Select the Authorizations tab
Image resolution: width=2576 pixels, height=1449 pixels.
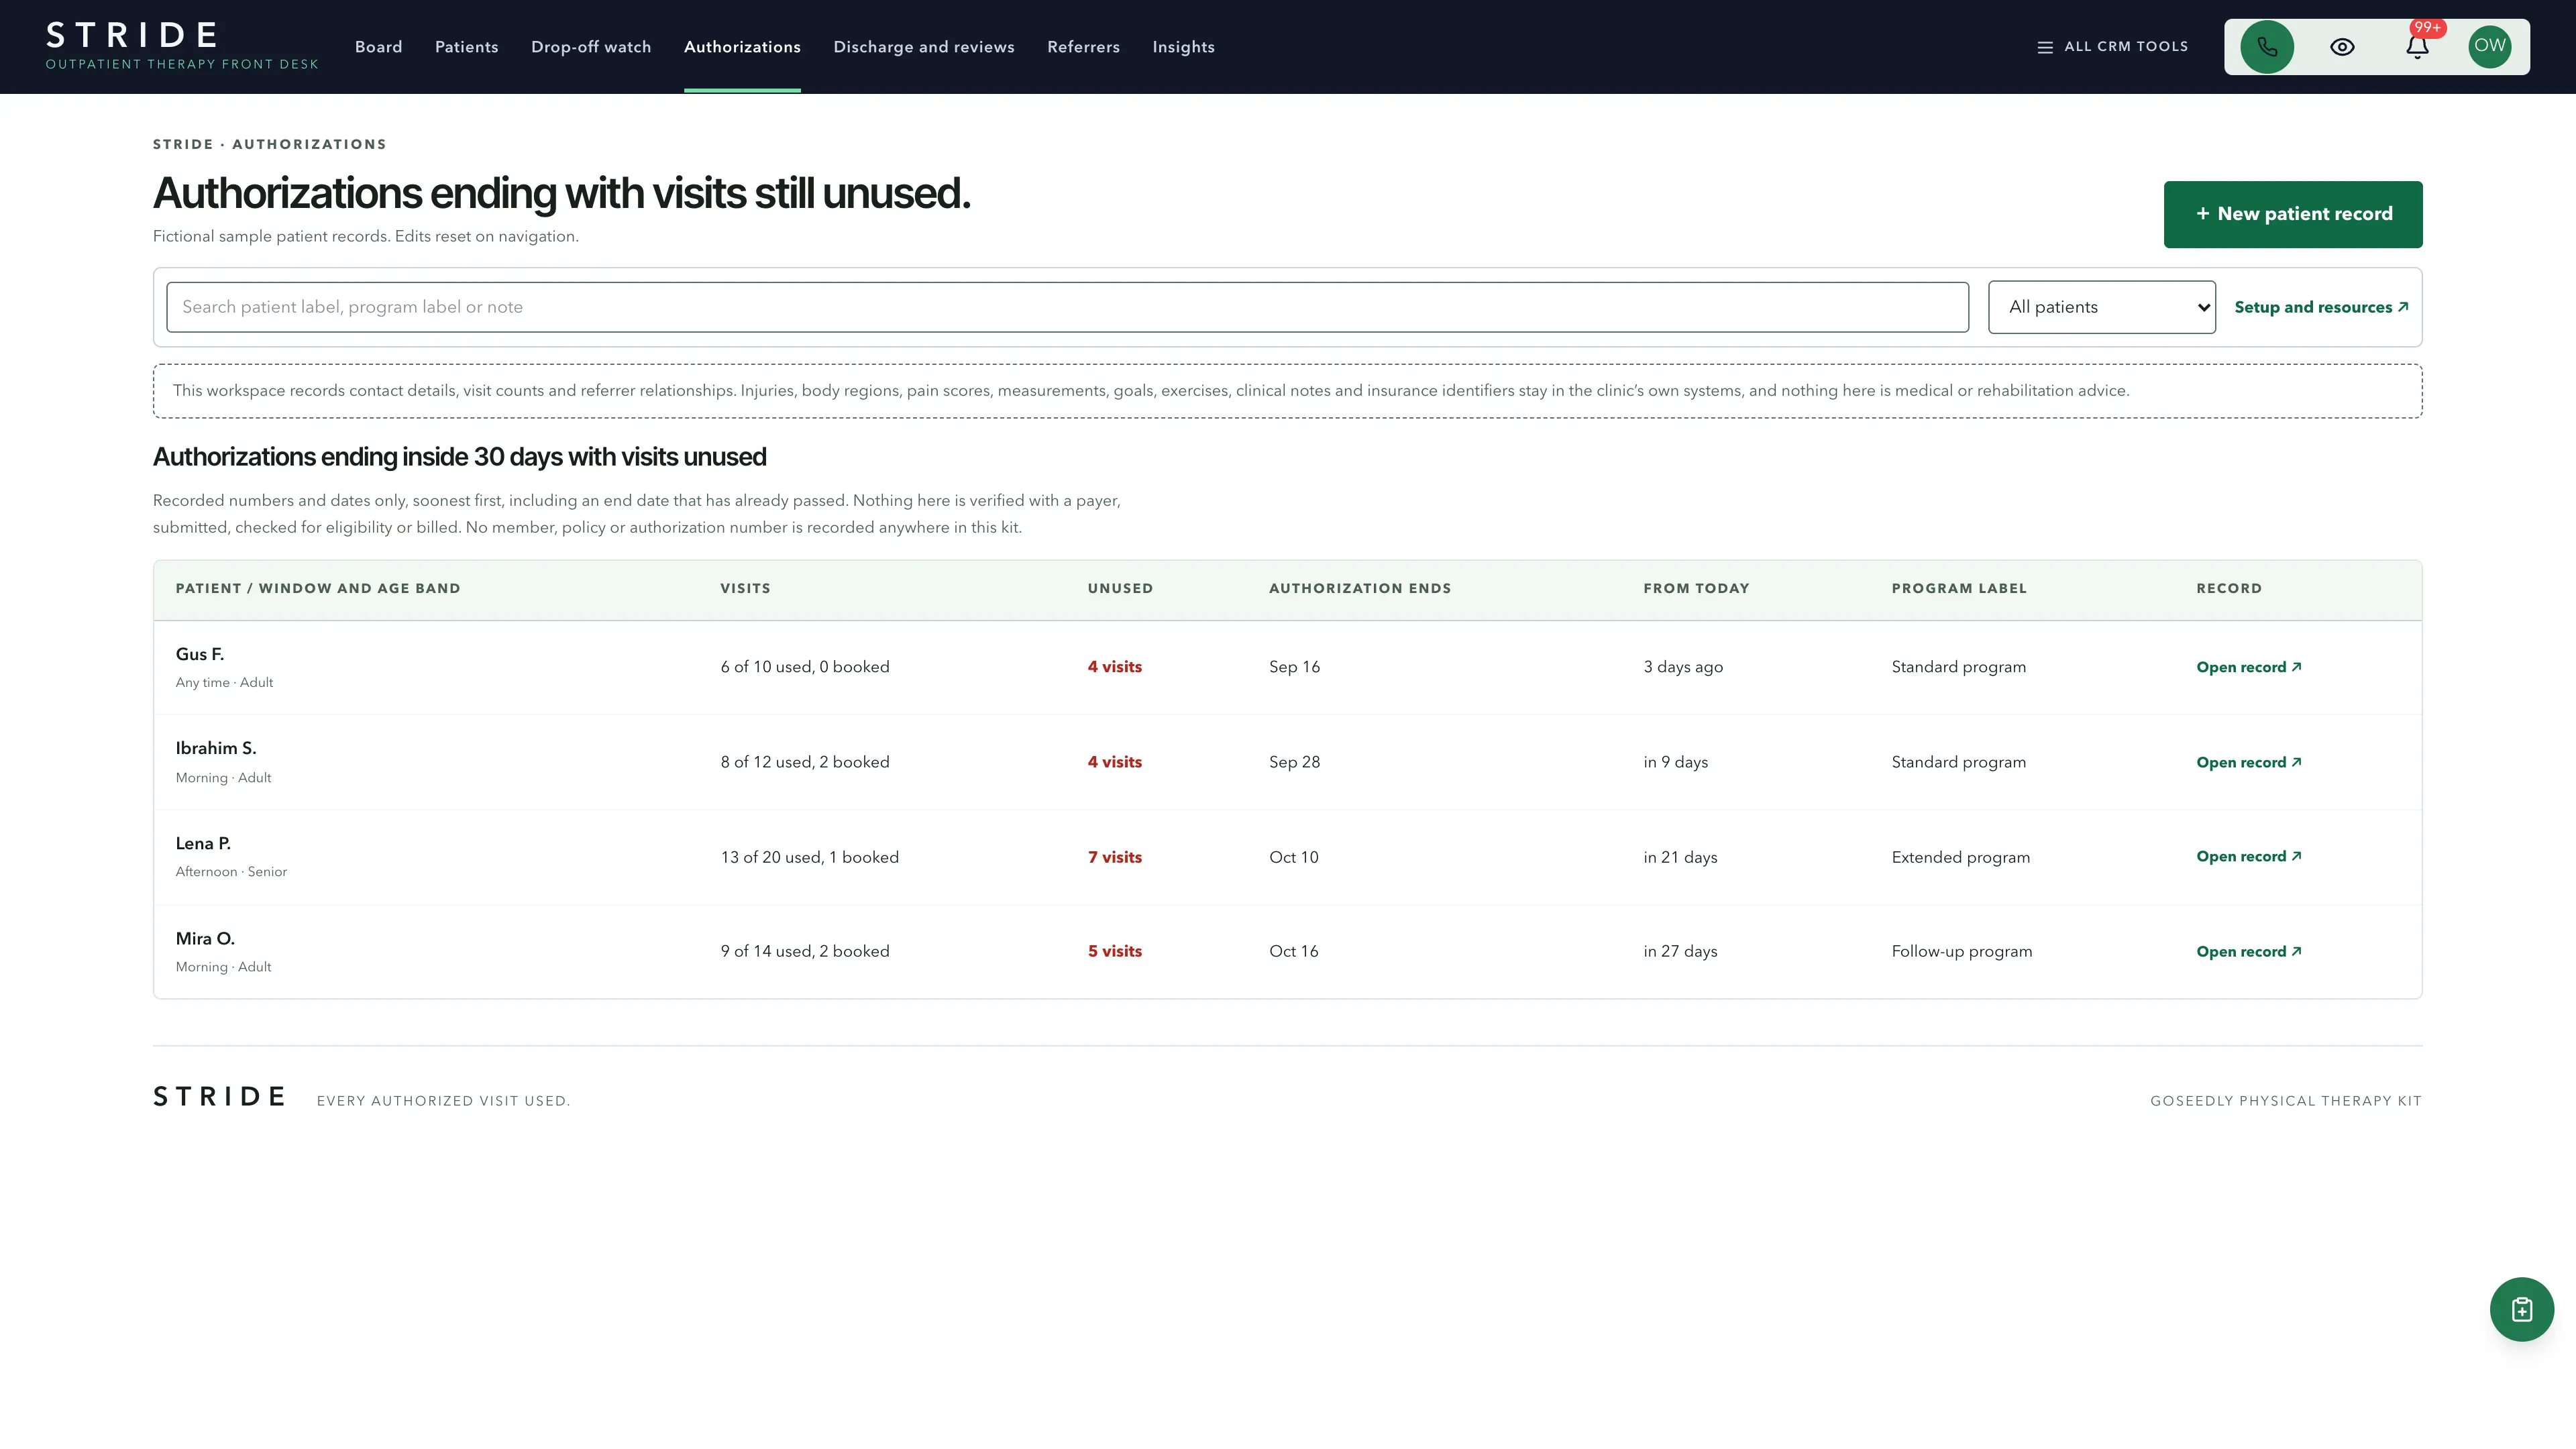[742, 47]
